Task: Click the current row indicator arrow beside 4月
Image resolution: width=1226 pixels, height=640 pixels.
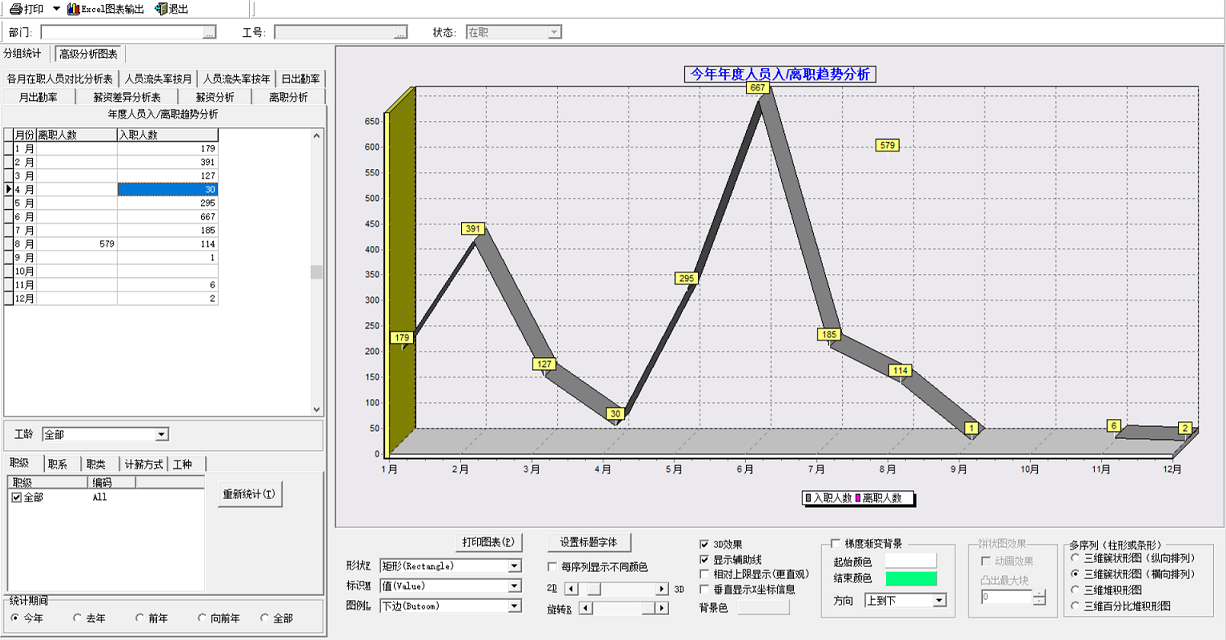Action: pyautogui.click(x=9, y=189)
